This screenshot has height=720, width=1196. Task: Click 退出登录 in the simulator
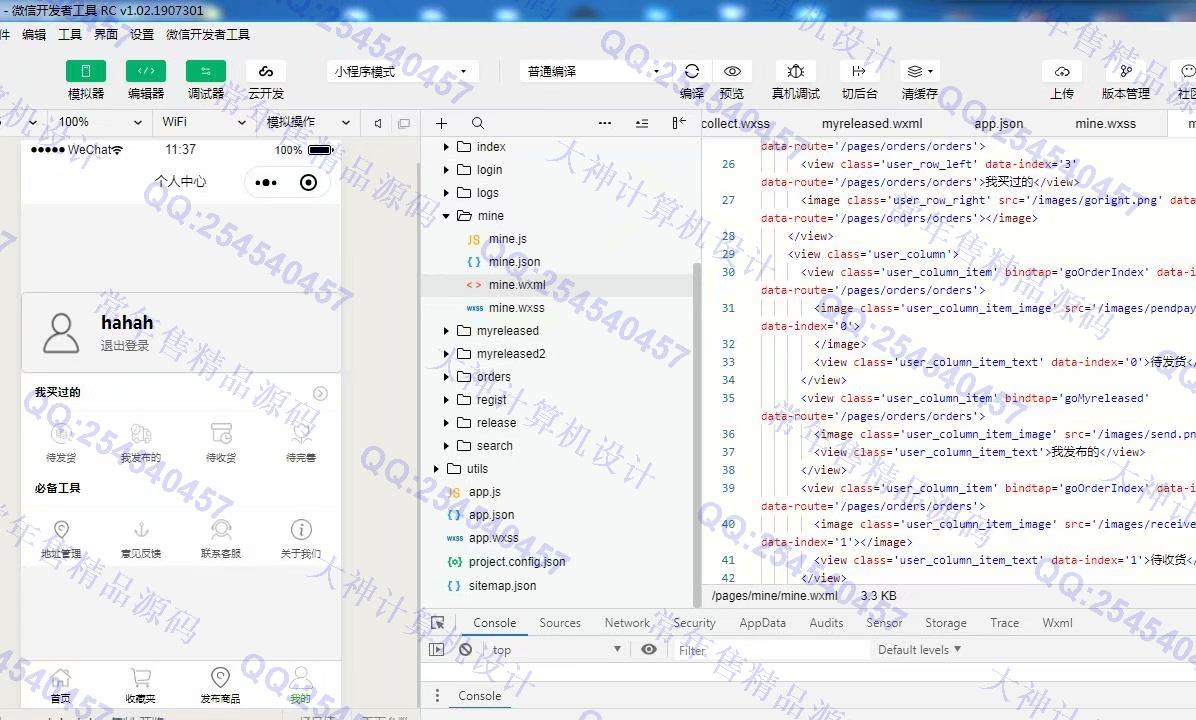click(x=125, y=346)
